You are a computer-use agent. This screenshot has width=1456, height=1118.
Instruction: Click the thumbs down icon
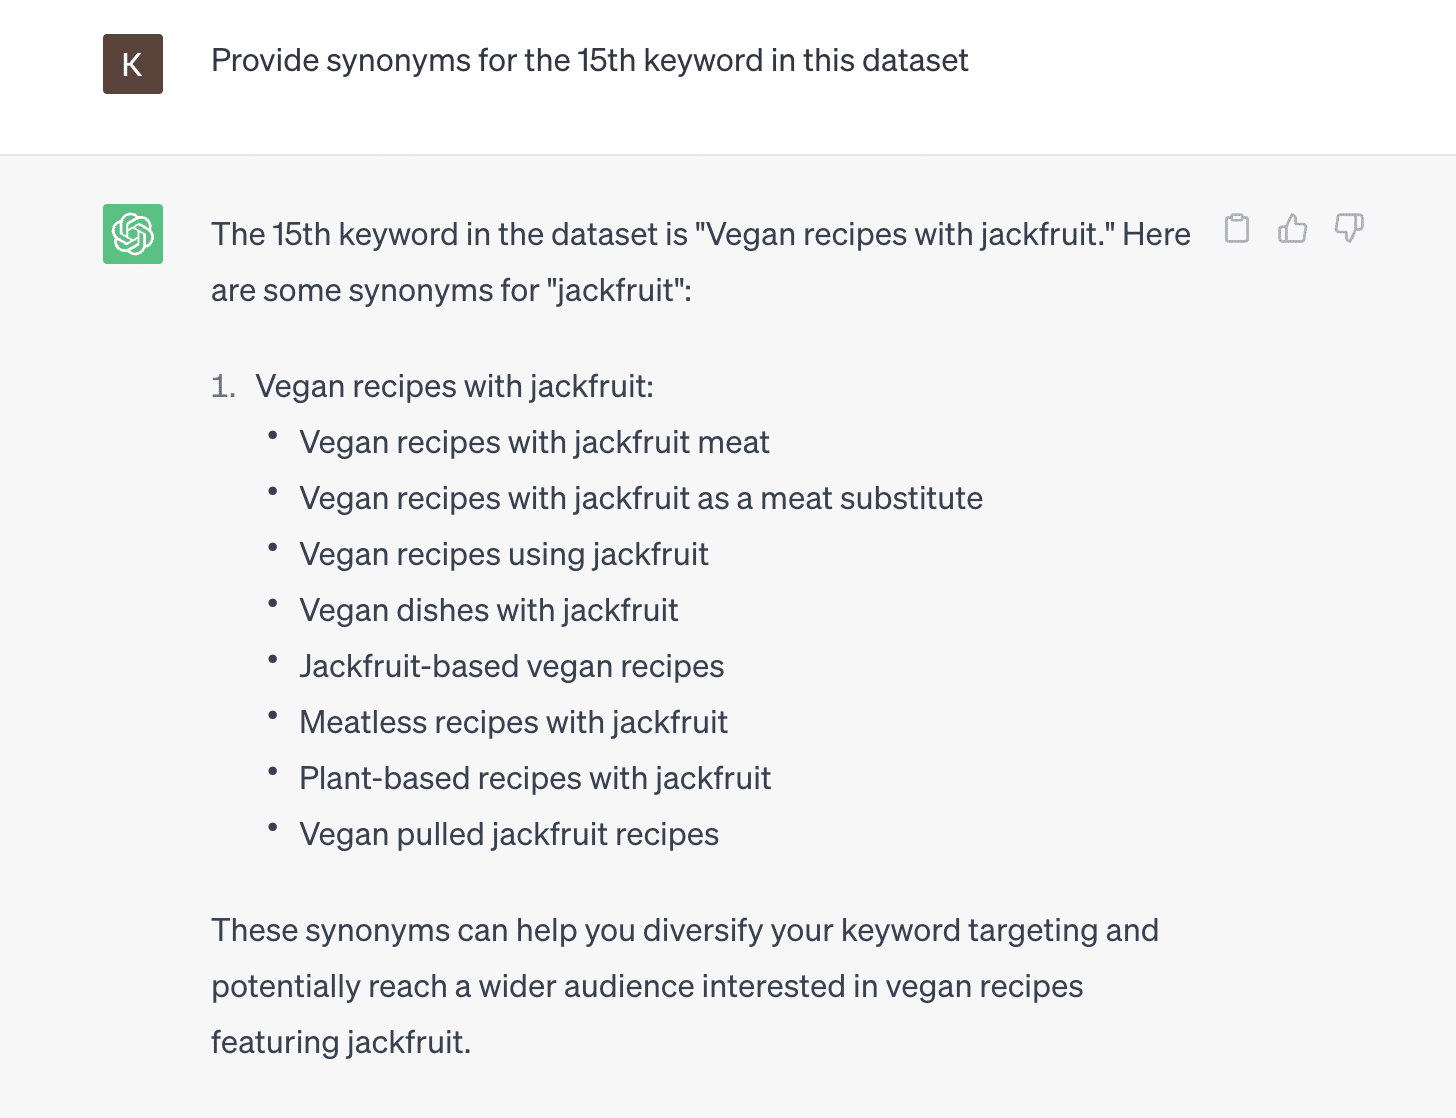pos(1349,229)
